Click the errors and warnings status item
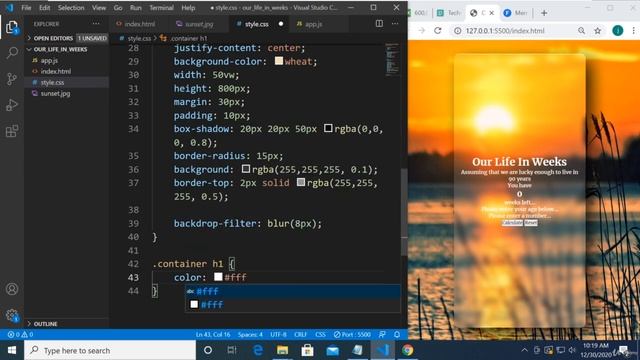640x360 pixels. [x=20, y=334]
